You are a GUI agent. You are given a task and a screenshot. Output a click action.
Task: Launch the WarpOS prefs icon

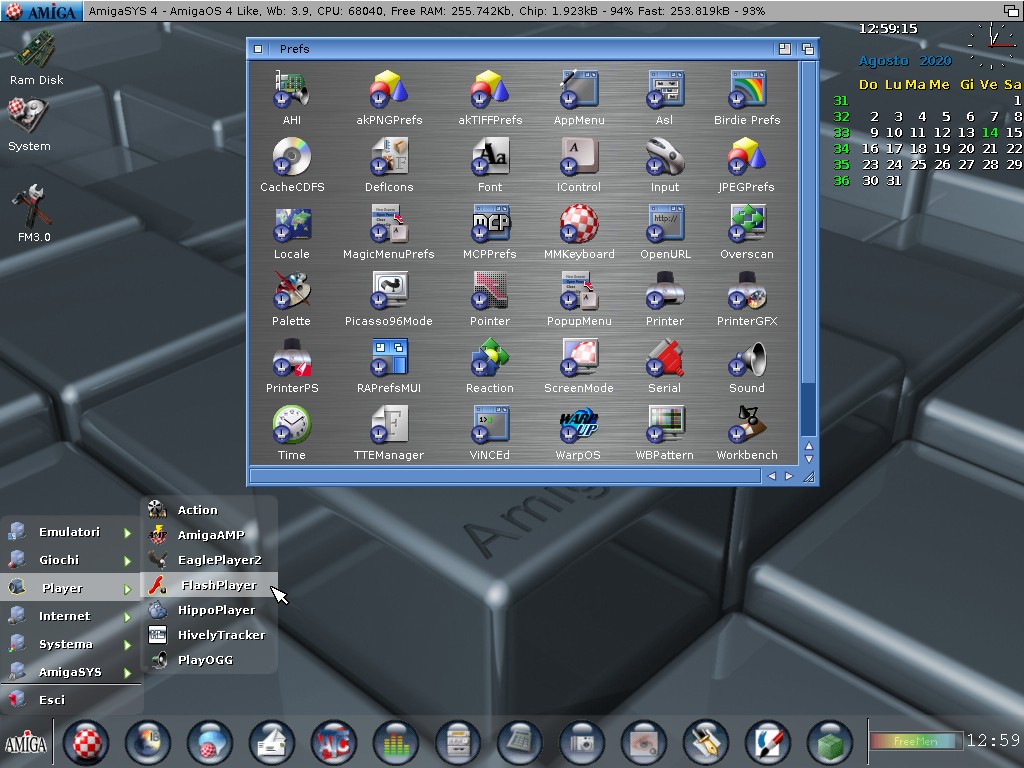coord(578,426)
